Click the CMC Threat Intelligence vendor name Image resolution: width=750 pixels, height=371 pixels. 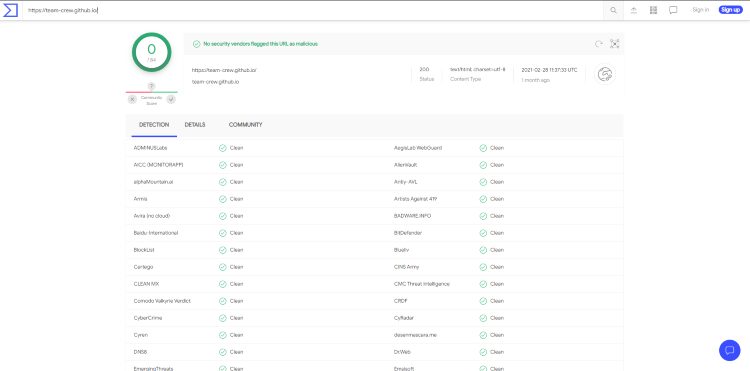(422, 284)
